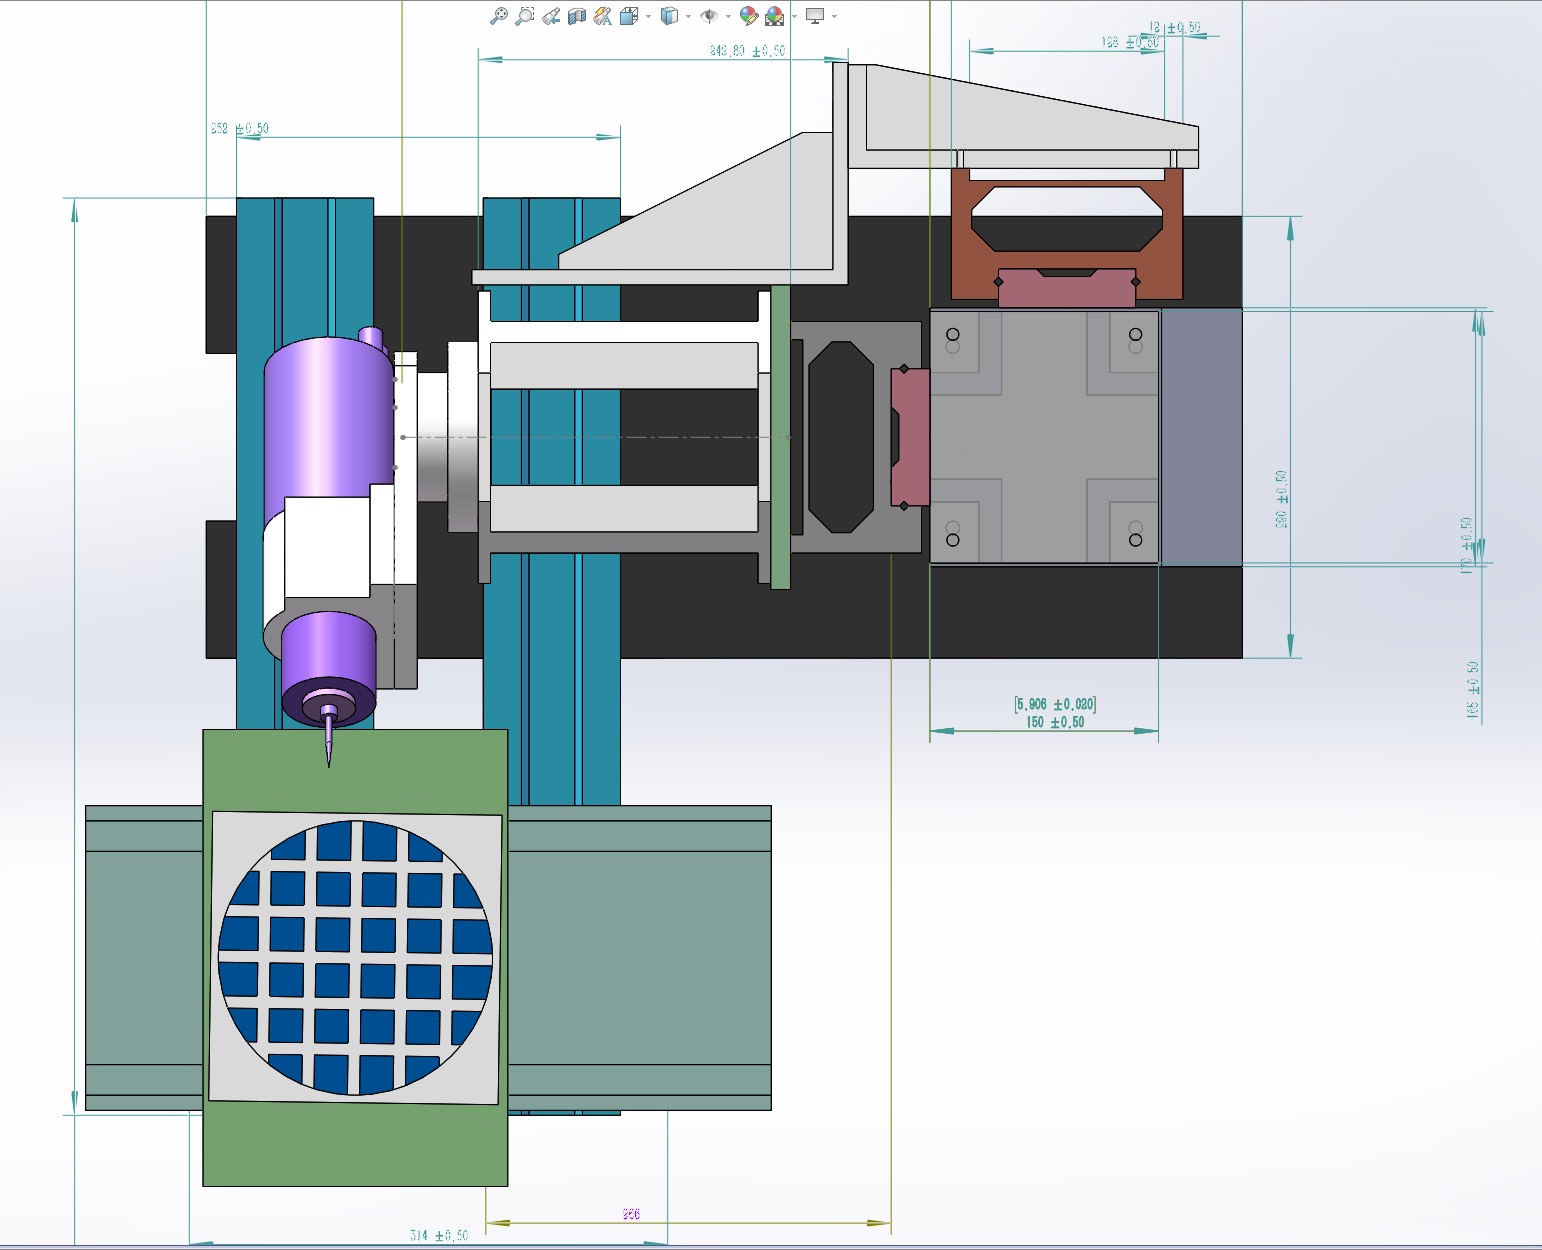This screenshot has height=1250, width=1542.
Task: Select the vertical 195 ±0.50 dimension
Action: click(1472, 689)
